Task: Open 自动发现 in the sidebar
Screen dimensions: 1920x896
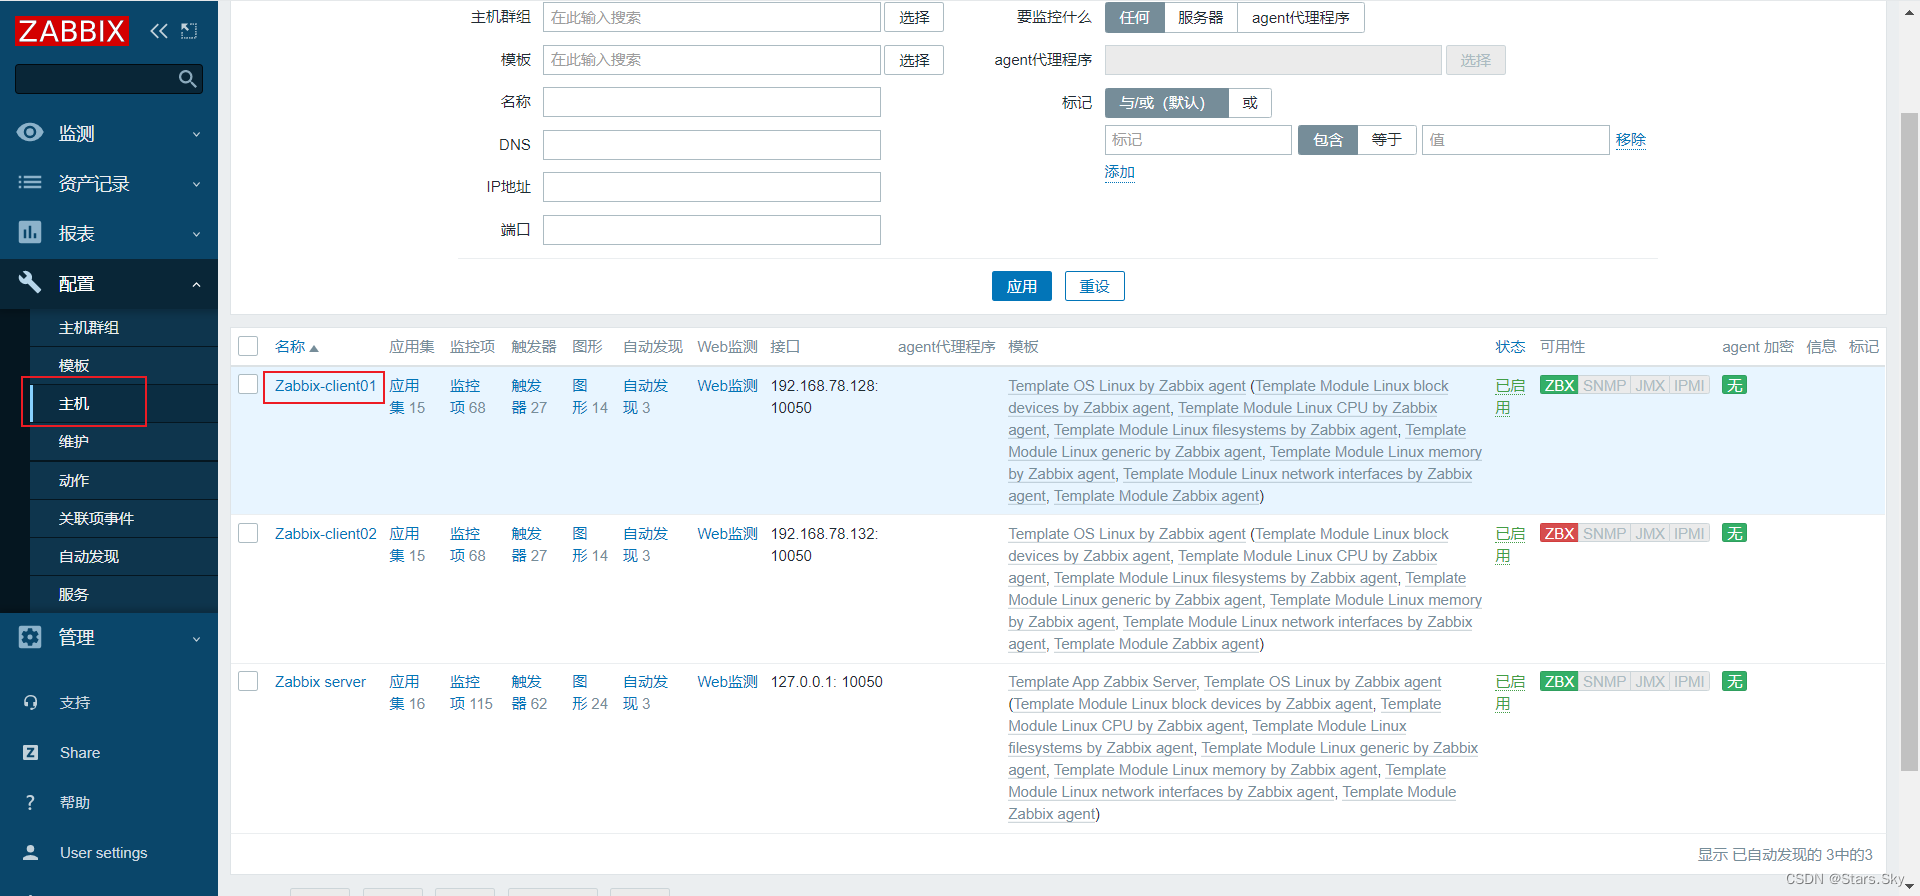Action: coord(124,556)
